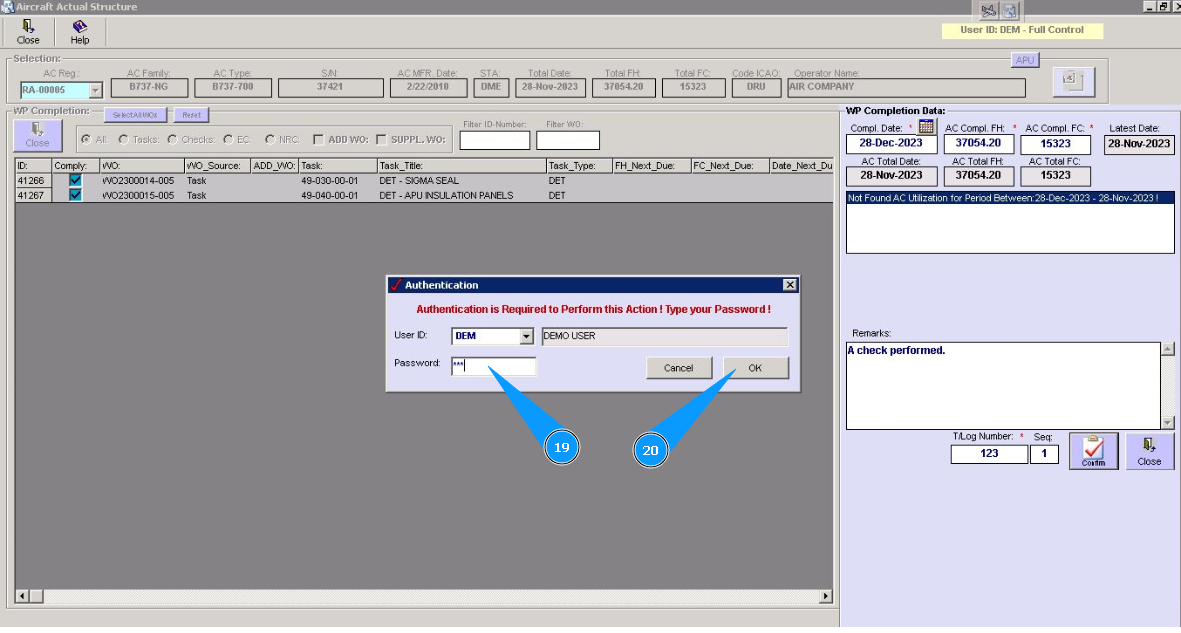Click the Filter ID-Number field
The height and width of the screenshot is (633, 1181).
[495, 140]
